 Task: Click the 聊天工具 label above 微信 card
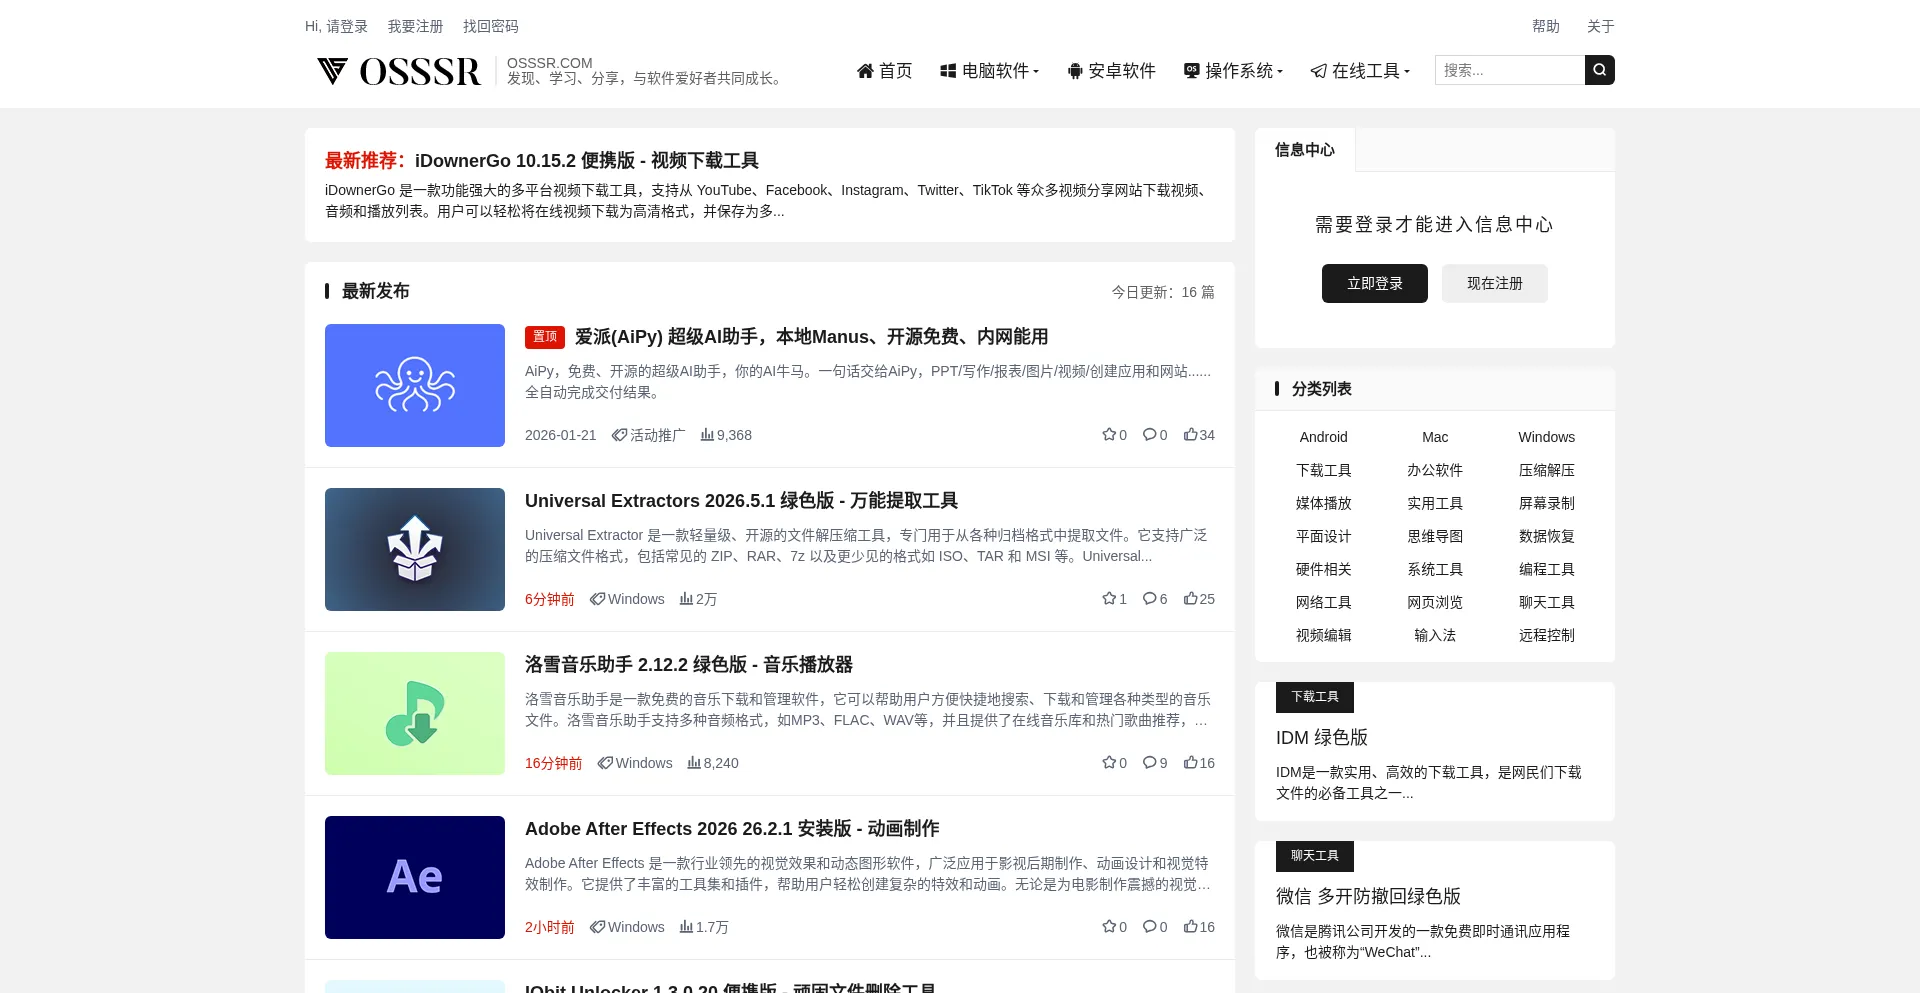click(1315, 856)
